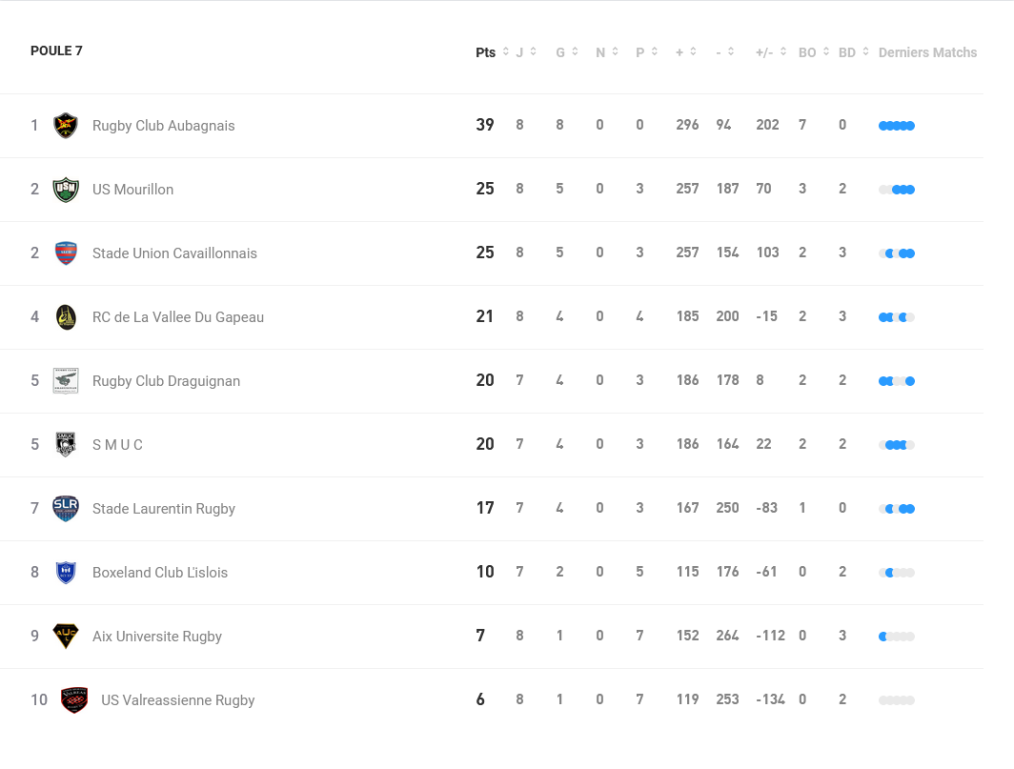Click the Poule 7 heading
The image size is (1014, 769).
[x=57, y=51]
